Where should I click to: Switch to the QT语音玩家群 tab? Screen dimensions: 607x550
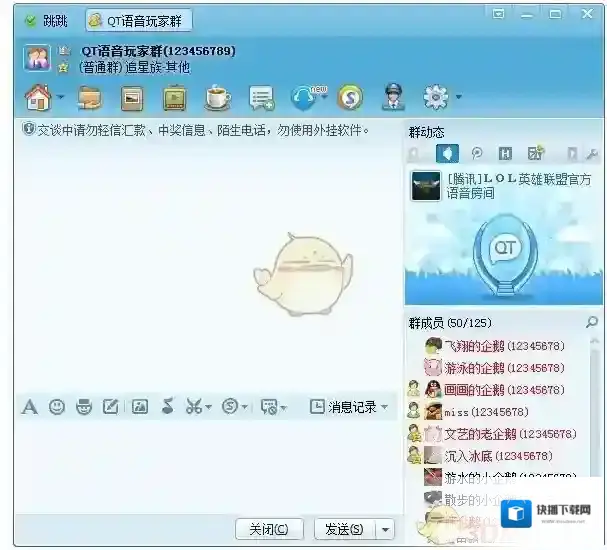click(x=139, y=21)
